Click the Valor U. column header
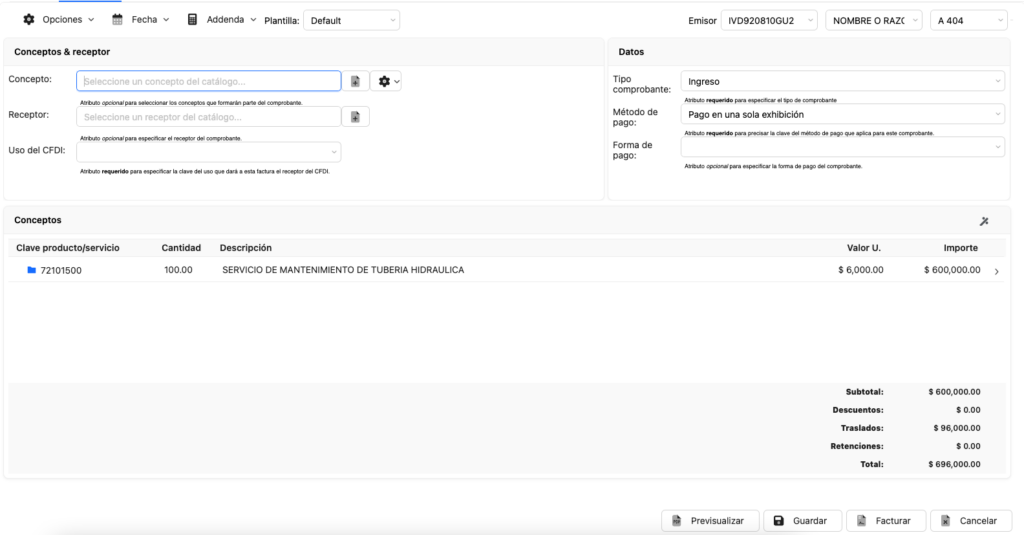 coord(864,248)
